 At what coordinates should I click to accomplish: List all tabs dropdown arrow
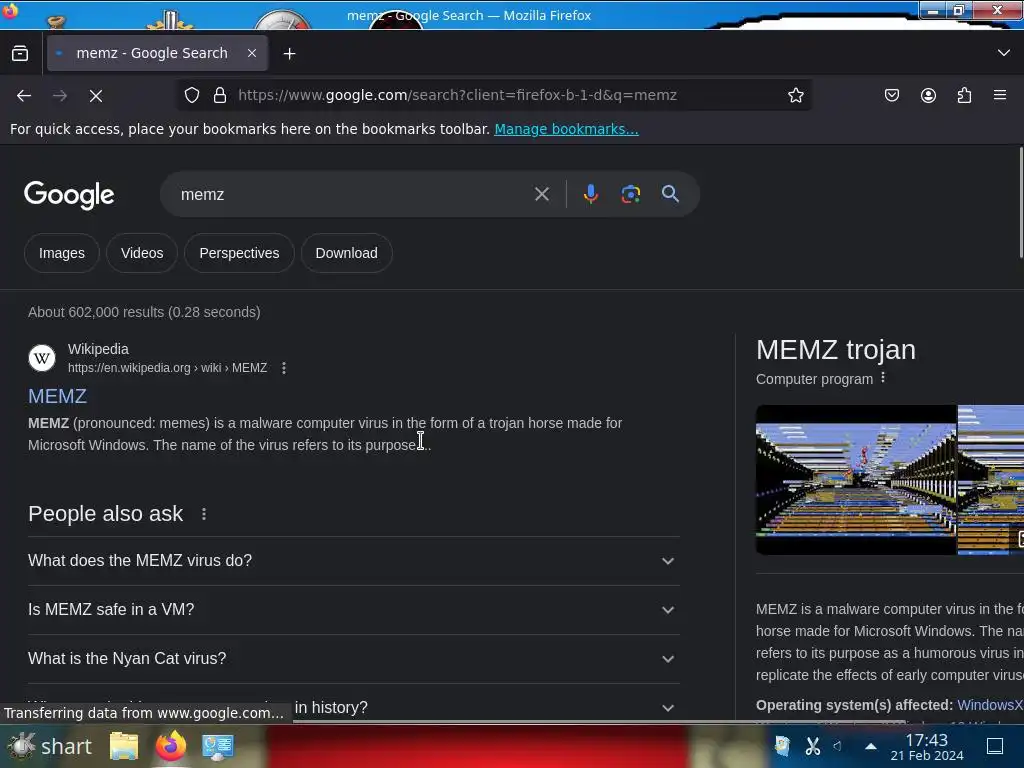pyautogui.click(x=1003, y=53)
